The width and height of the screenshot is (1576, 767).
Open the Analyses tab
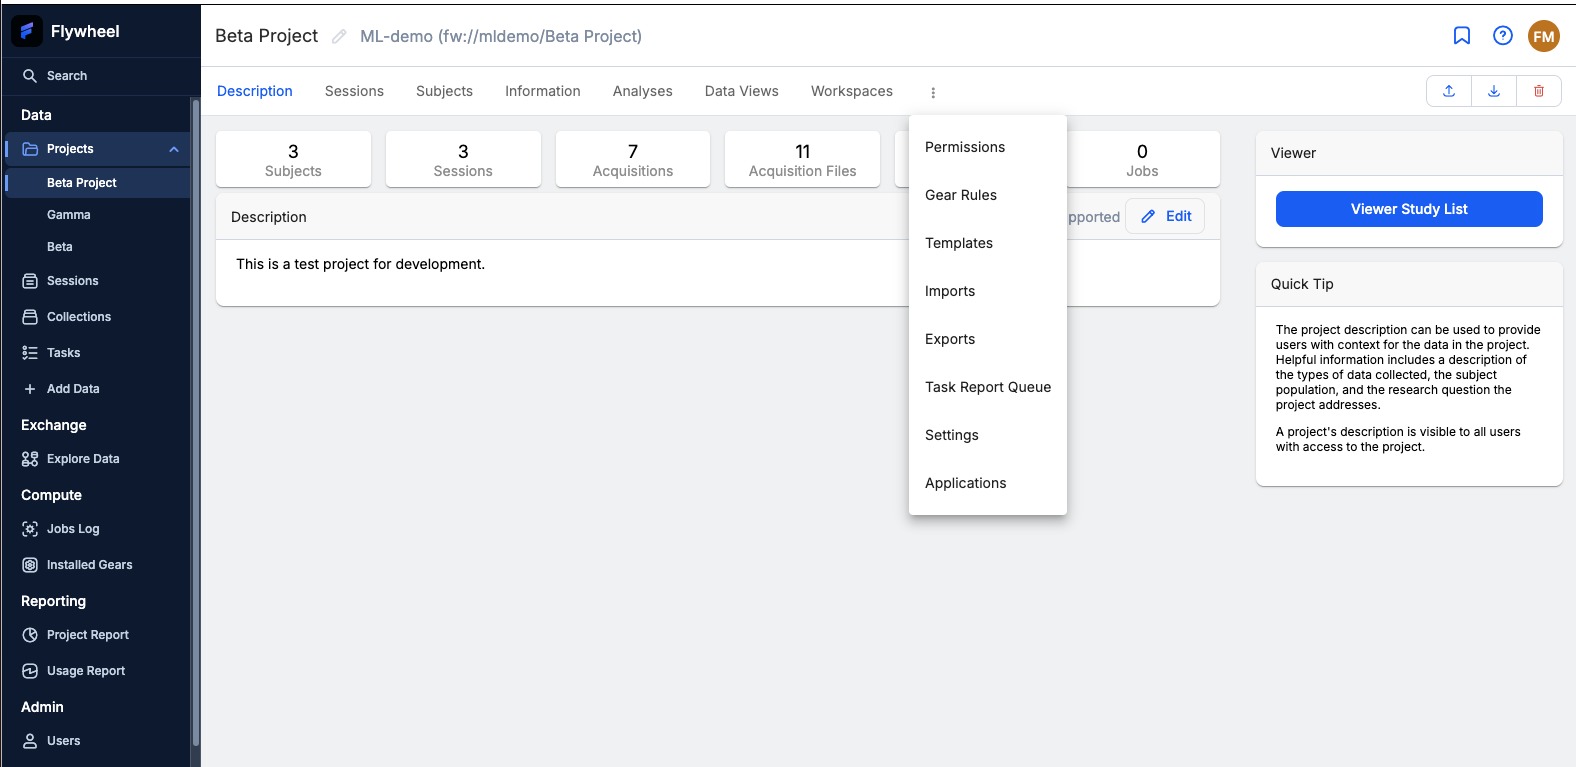tap(643, 91)
